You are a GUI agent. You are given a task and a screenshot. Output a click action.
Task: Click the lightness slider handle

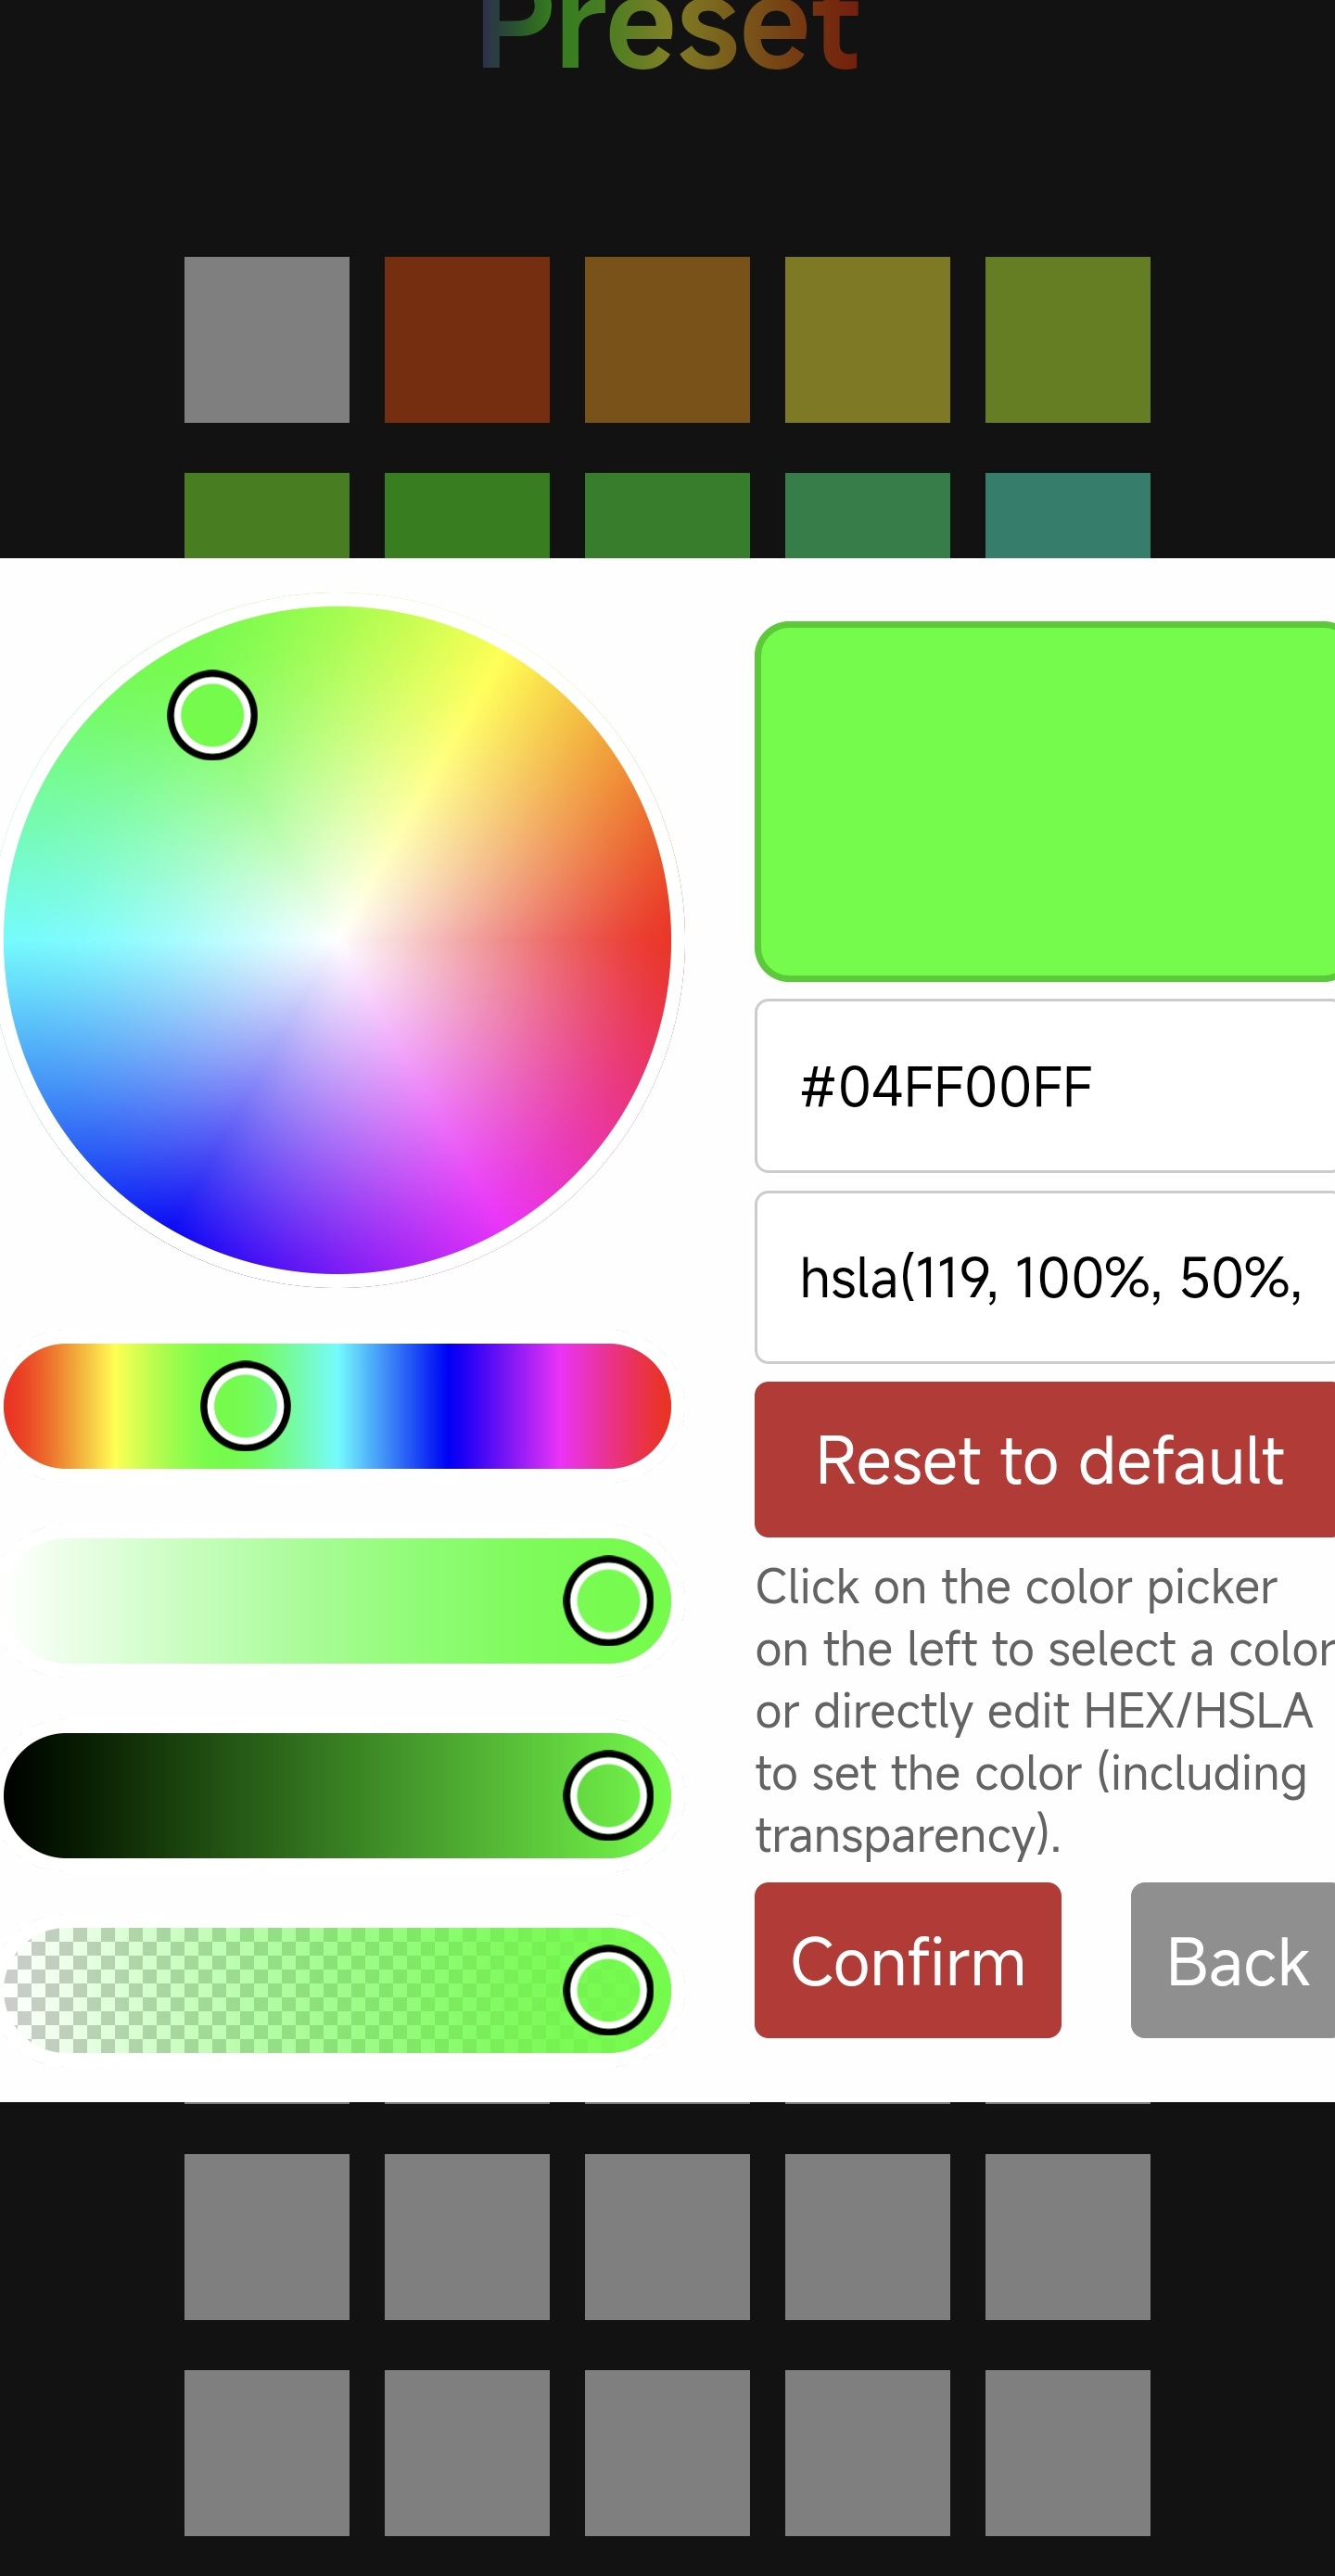pos(608,1795)
